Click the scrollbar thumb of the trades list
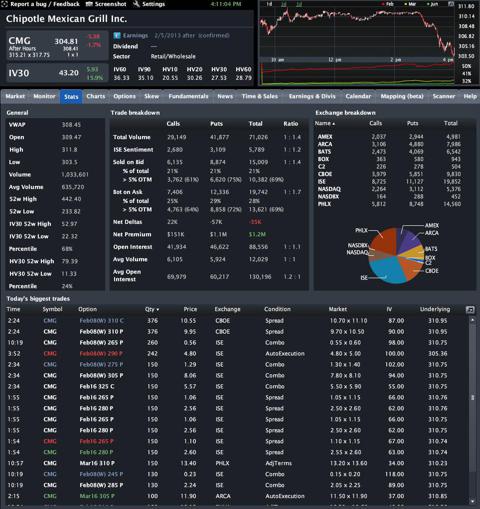This screenshot has height=509, width=480. coord(472,397)
